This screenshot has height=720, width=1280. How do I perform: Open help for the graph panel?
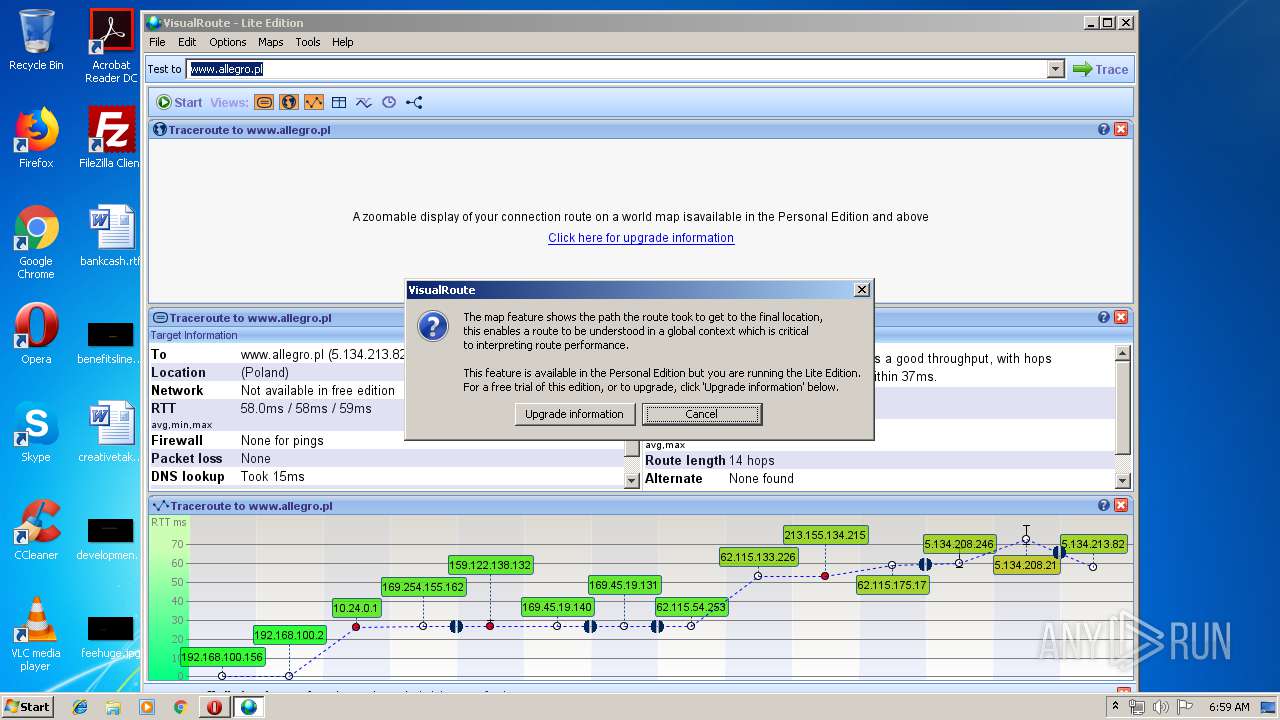[1104, 506]
